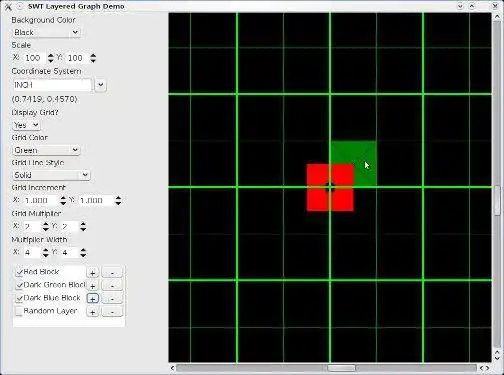Decrease Grid Multiplier Y value
The height and width of the screenshot is (375, 504).
click(83, 229)
